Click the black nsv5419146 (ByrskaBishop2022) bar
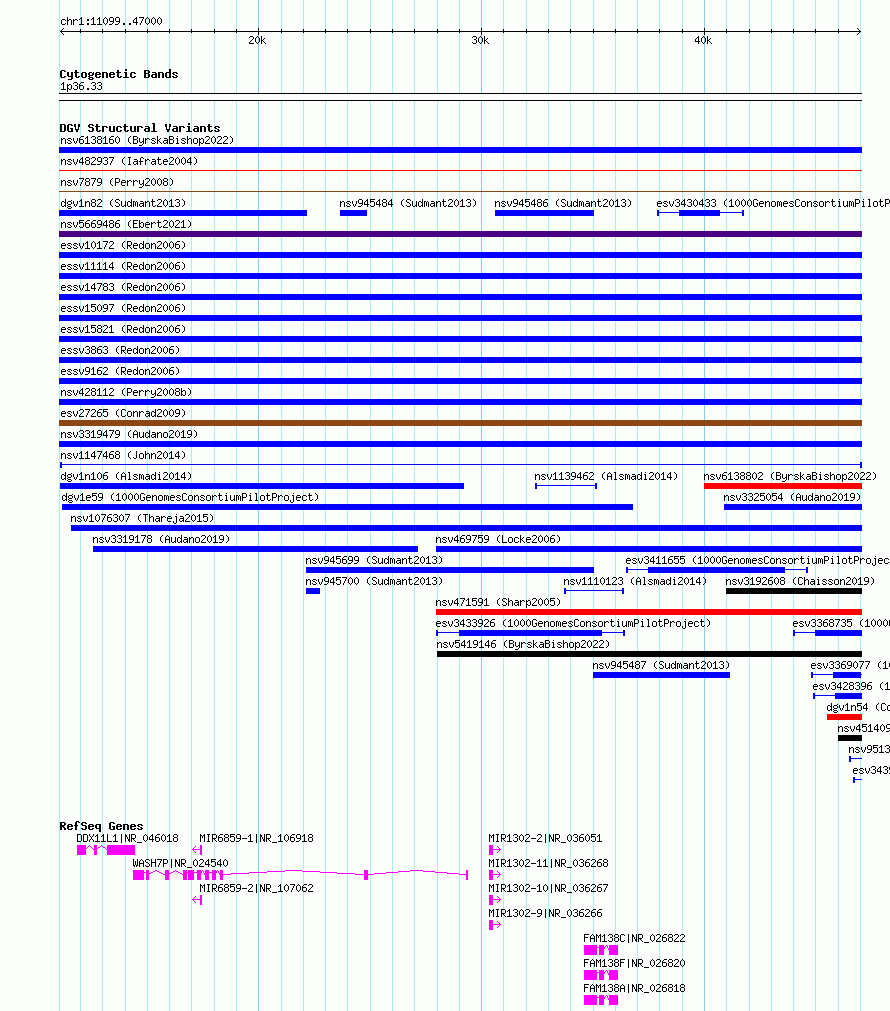Screen dimensions: 890x1011 649,654
